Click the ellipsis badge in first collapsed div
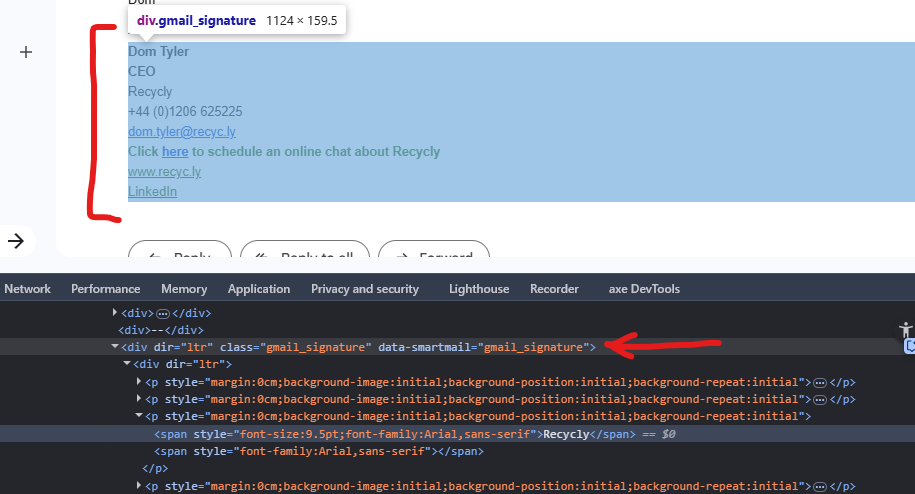Image resolution: width=915 pixels, height=494 pixels. pyautogui.click(x=163, y=314)
